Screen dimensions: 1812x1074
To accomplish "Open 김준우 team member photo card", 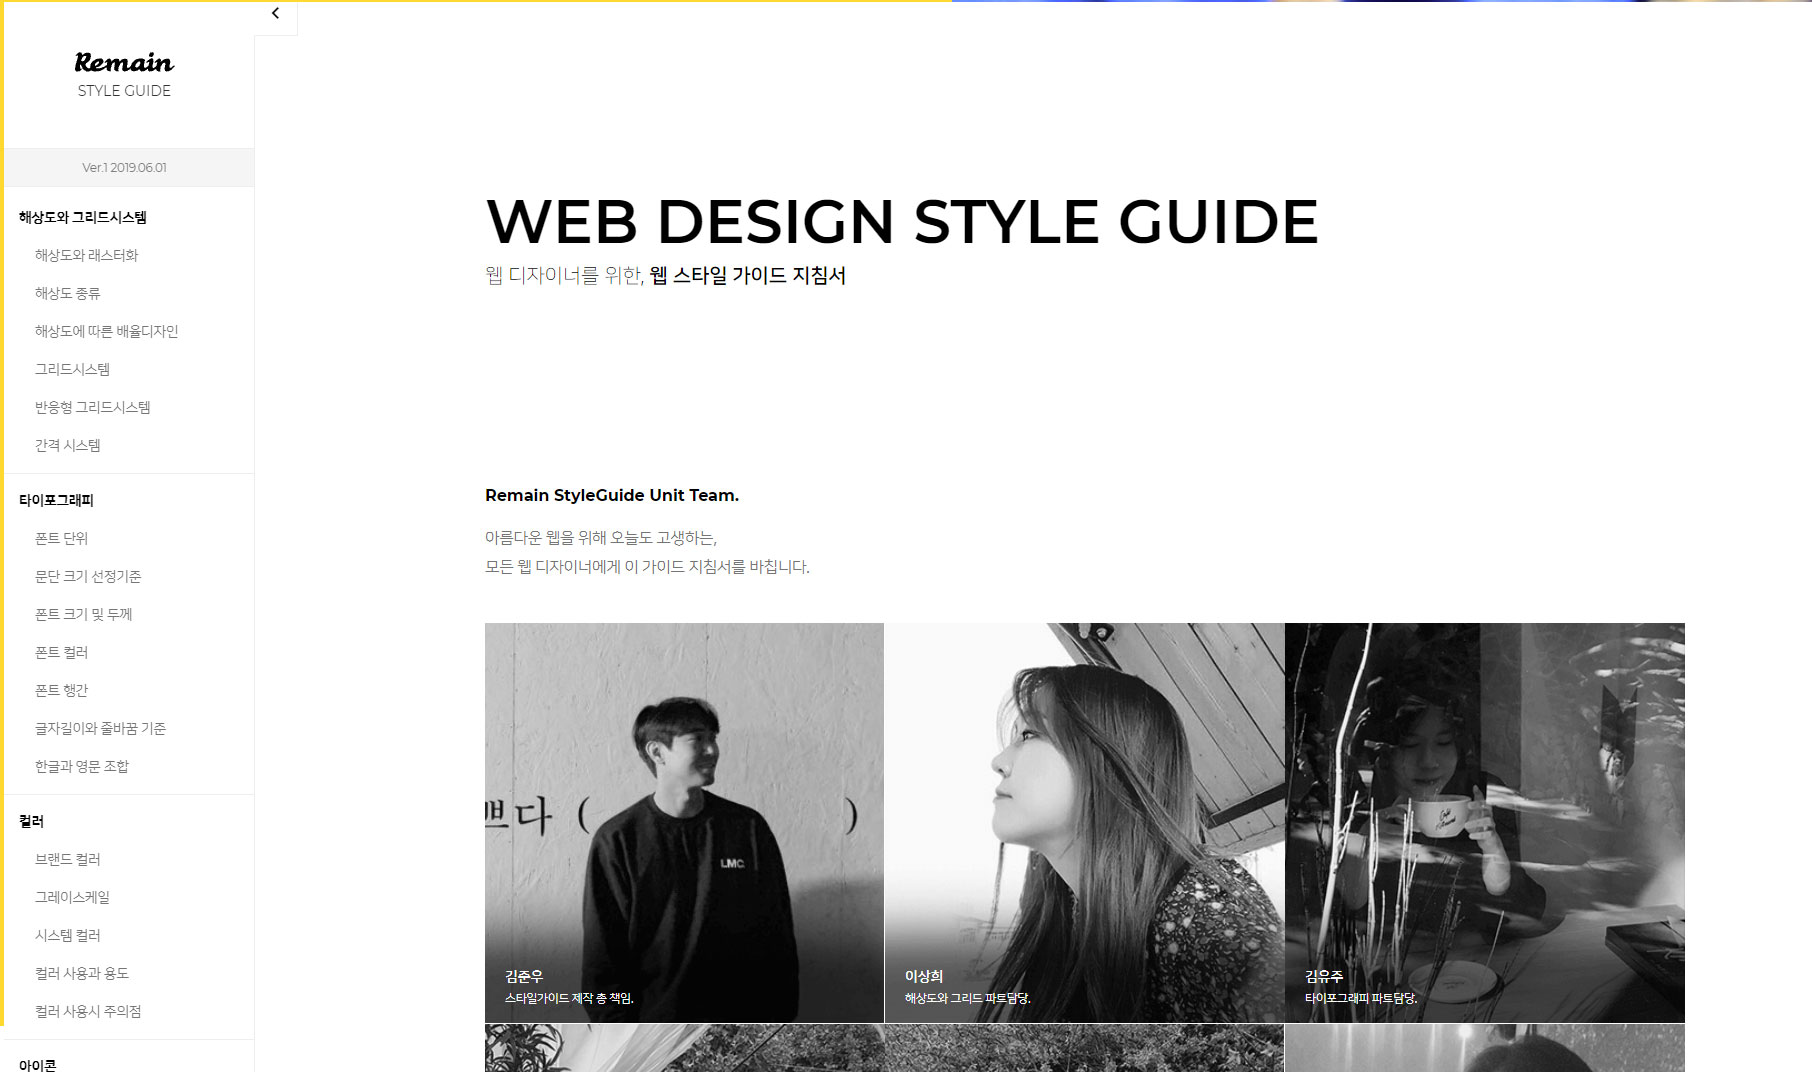I will tap(684, 823).
